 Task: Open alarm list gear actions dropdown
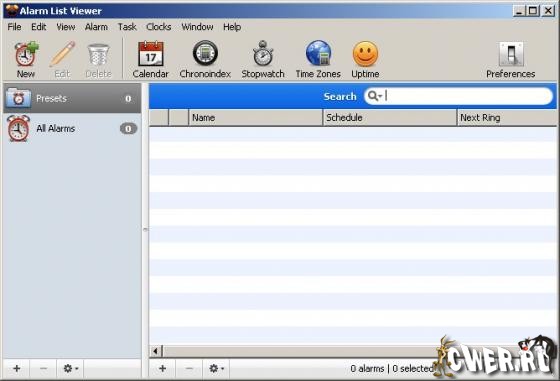[x=216, y=368]
